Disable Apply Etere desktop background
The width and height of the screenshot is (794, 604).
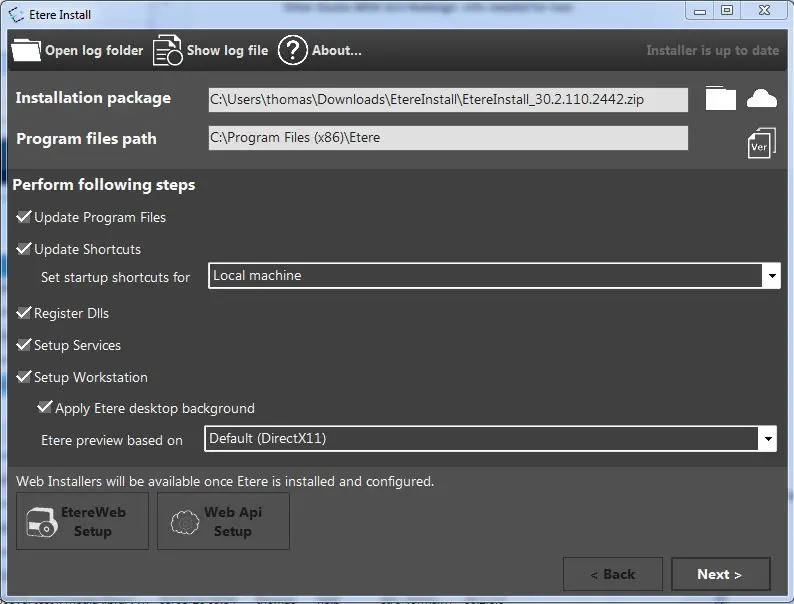tap(45, 408)
